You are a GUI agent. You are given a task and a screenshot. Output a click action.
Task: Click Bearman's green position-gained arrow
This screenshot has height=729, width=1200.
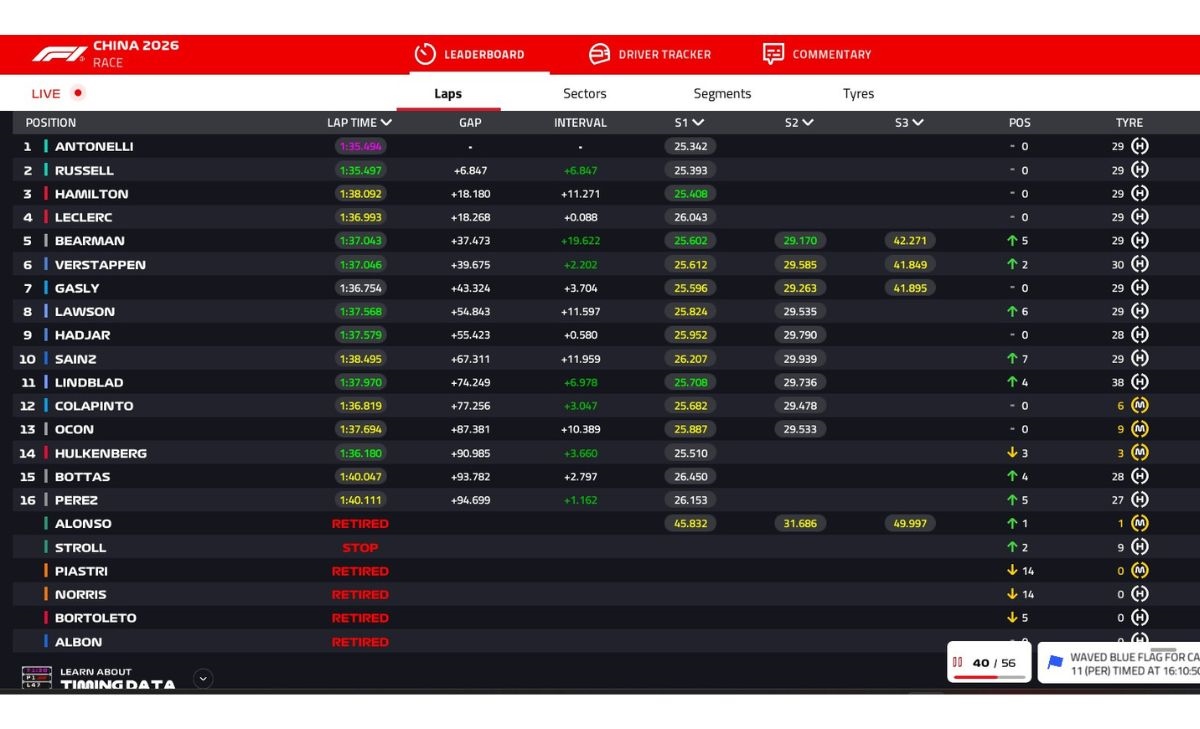coord(1012,241)
